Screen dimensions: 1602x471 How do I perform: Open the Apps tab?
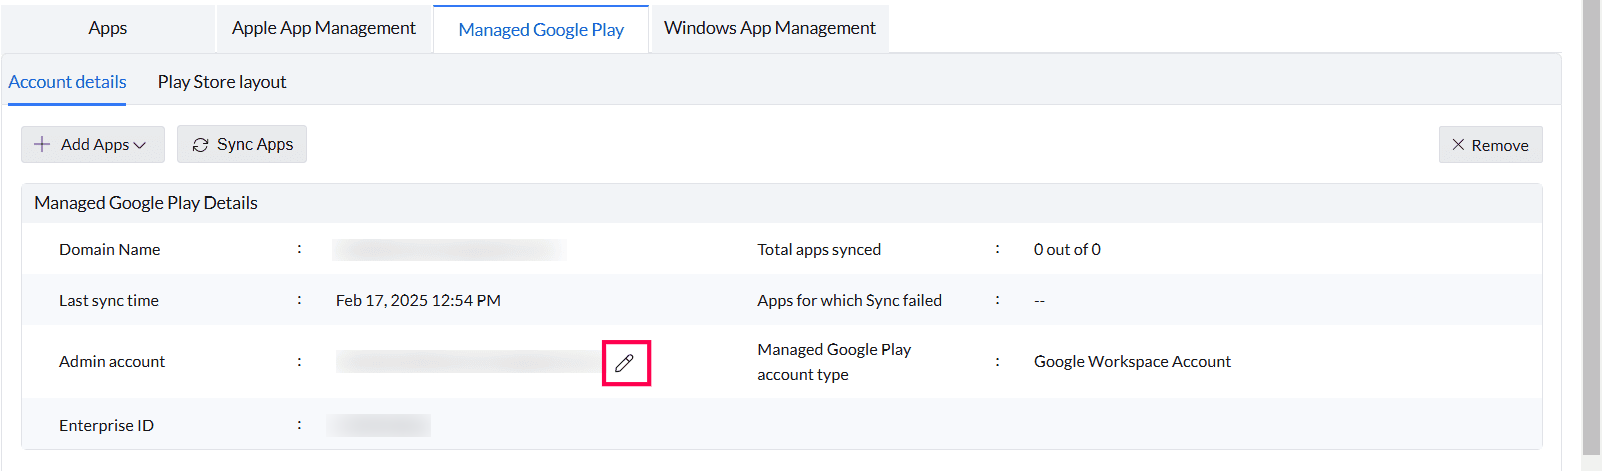pos(107,28)
